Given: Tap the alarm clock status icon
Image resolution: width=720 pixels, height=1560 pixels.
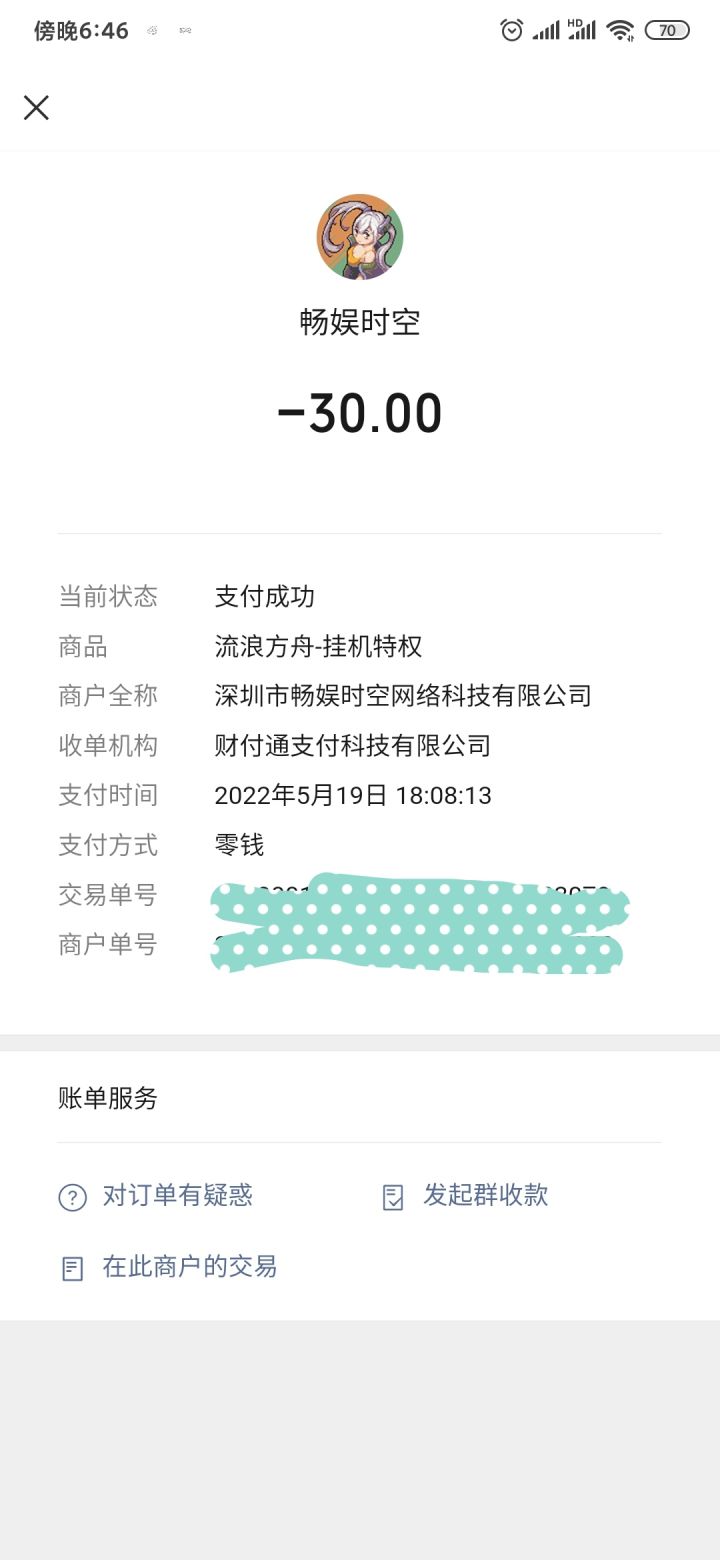Looking at the screenshot, I should 511,30.
